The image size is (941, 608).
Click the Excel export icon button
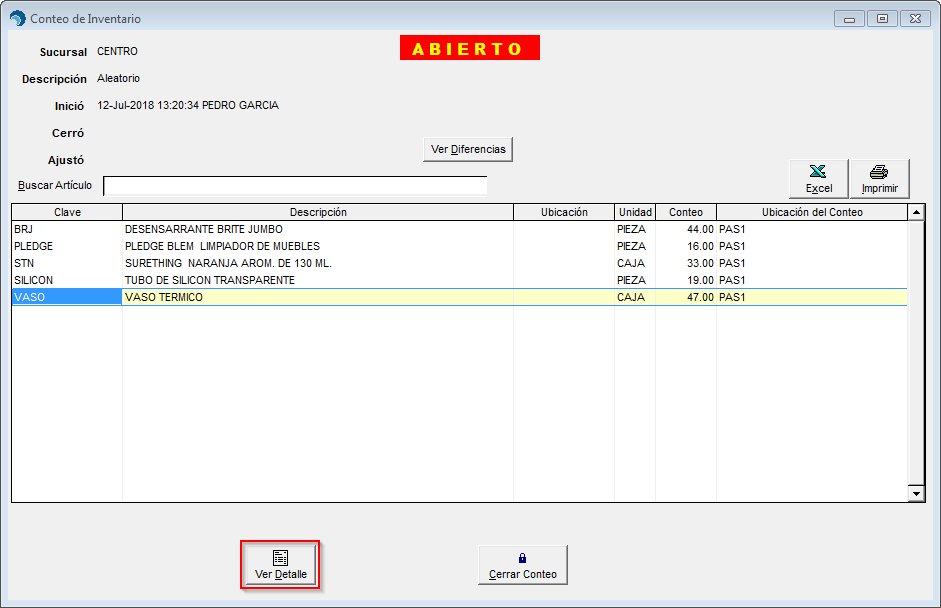click(818, 179)
